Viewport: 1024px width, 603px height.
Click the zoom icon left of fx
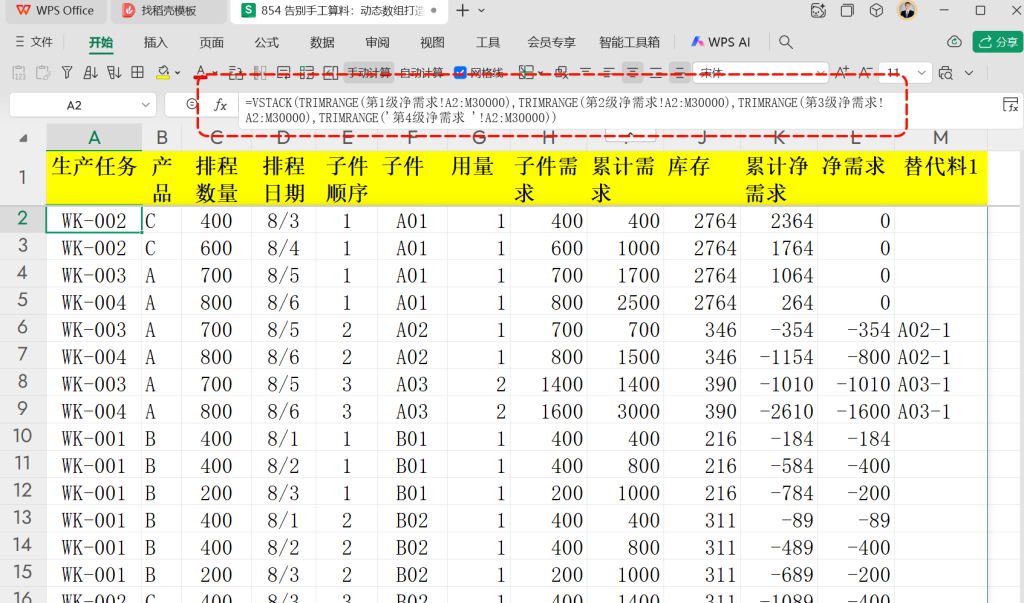tap(191, 104)
